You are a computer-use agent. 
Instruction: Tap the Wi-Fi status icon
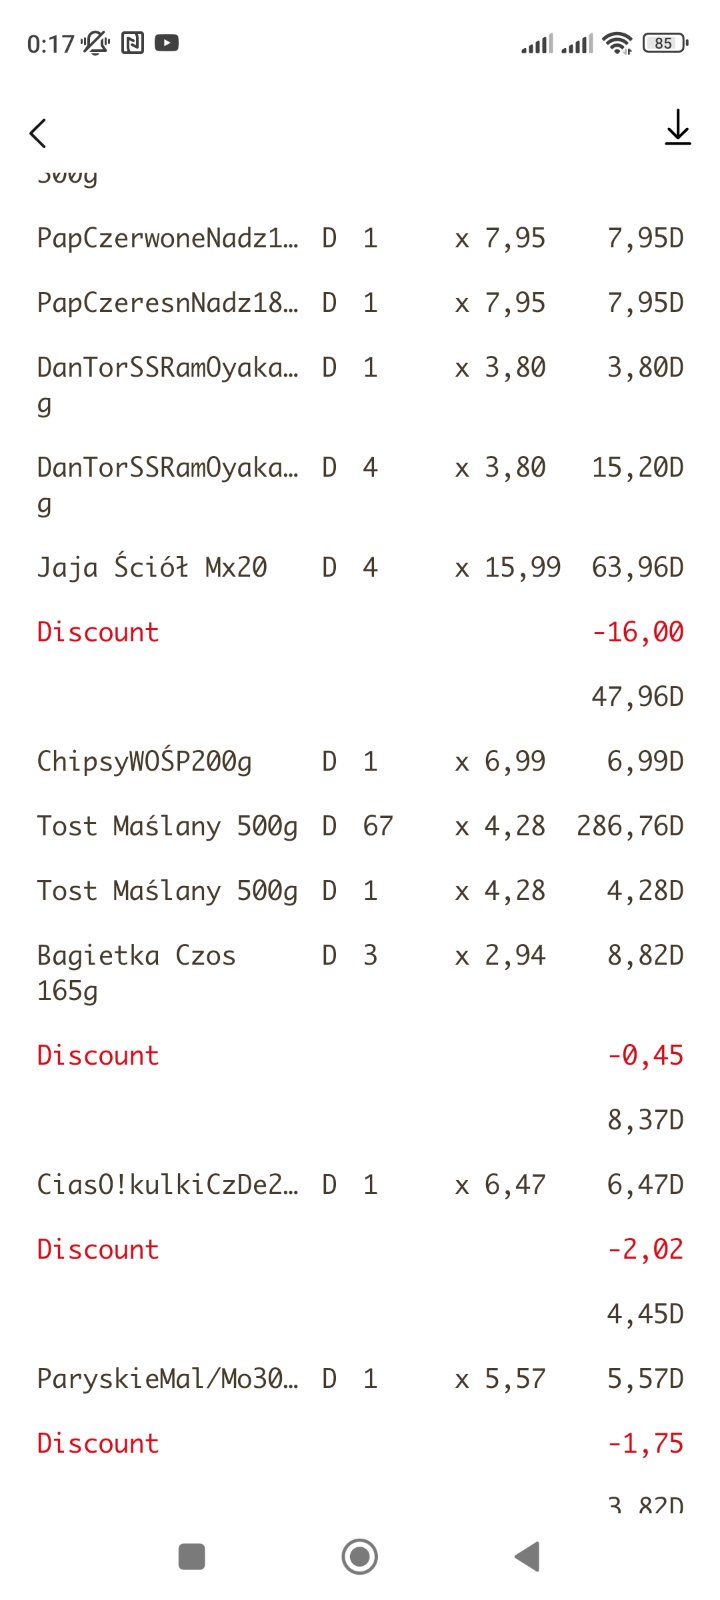point(618,43)
